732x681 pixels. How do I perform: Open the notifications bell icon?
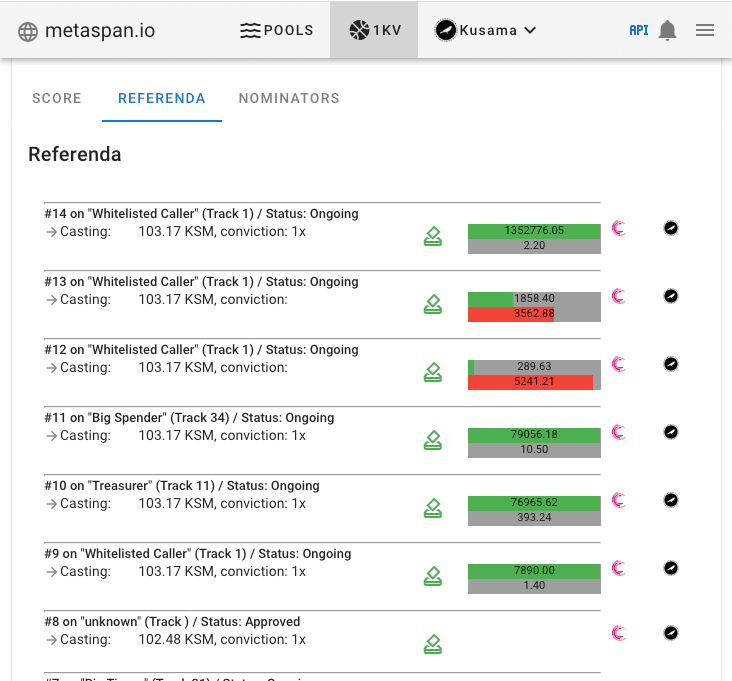coord(668,30)
